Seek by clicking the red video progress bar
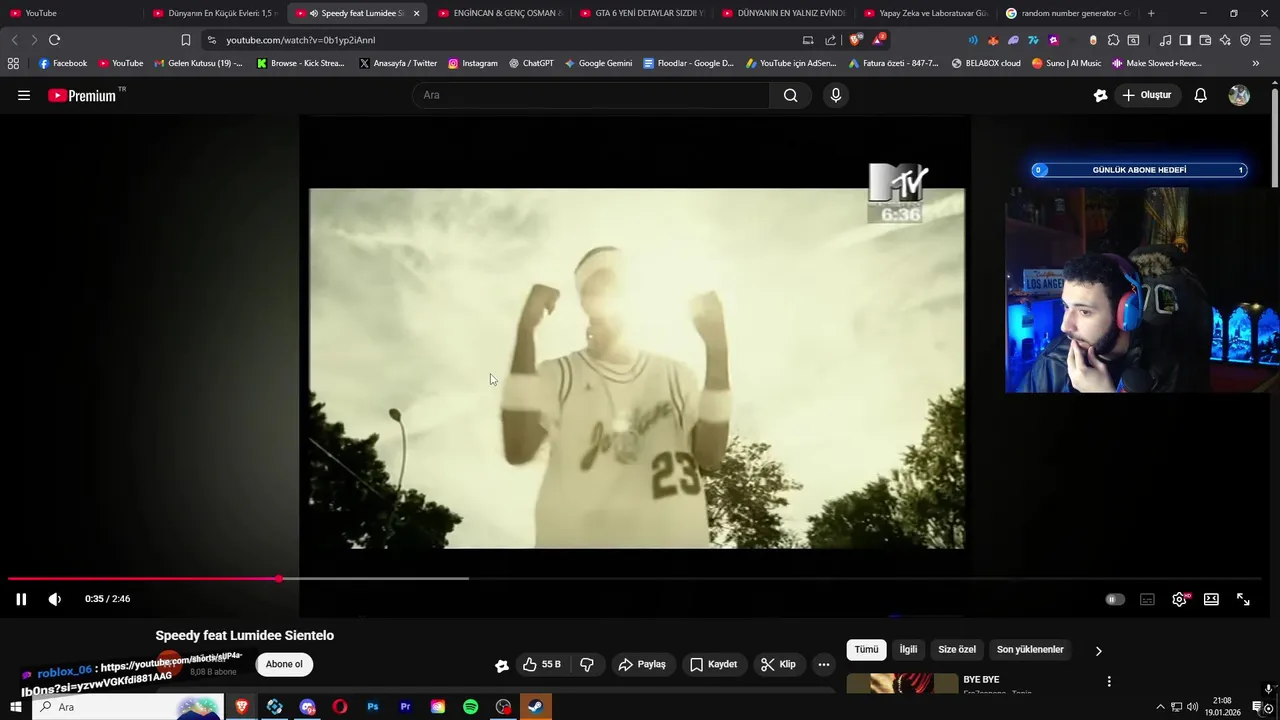This screenshot has width=1280, height=720. tap(144, 579)
